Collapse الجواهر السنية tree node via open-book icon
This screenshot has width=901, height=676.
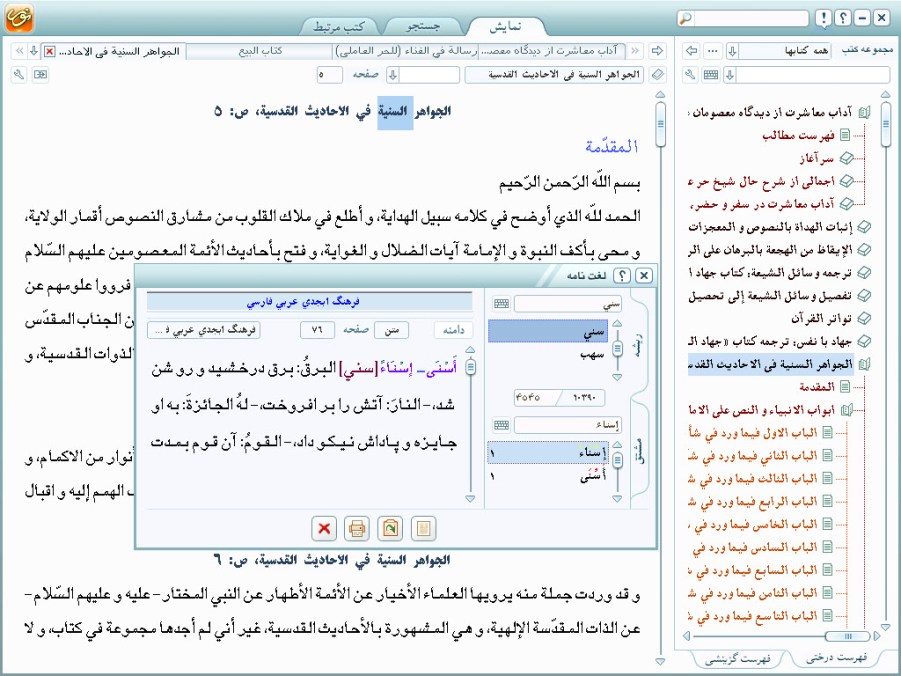click(864, 364)
